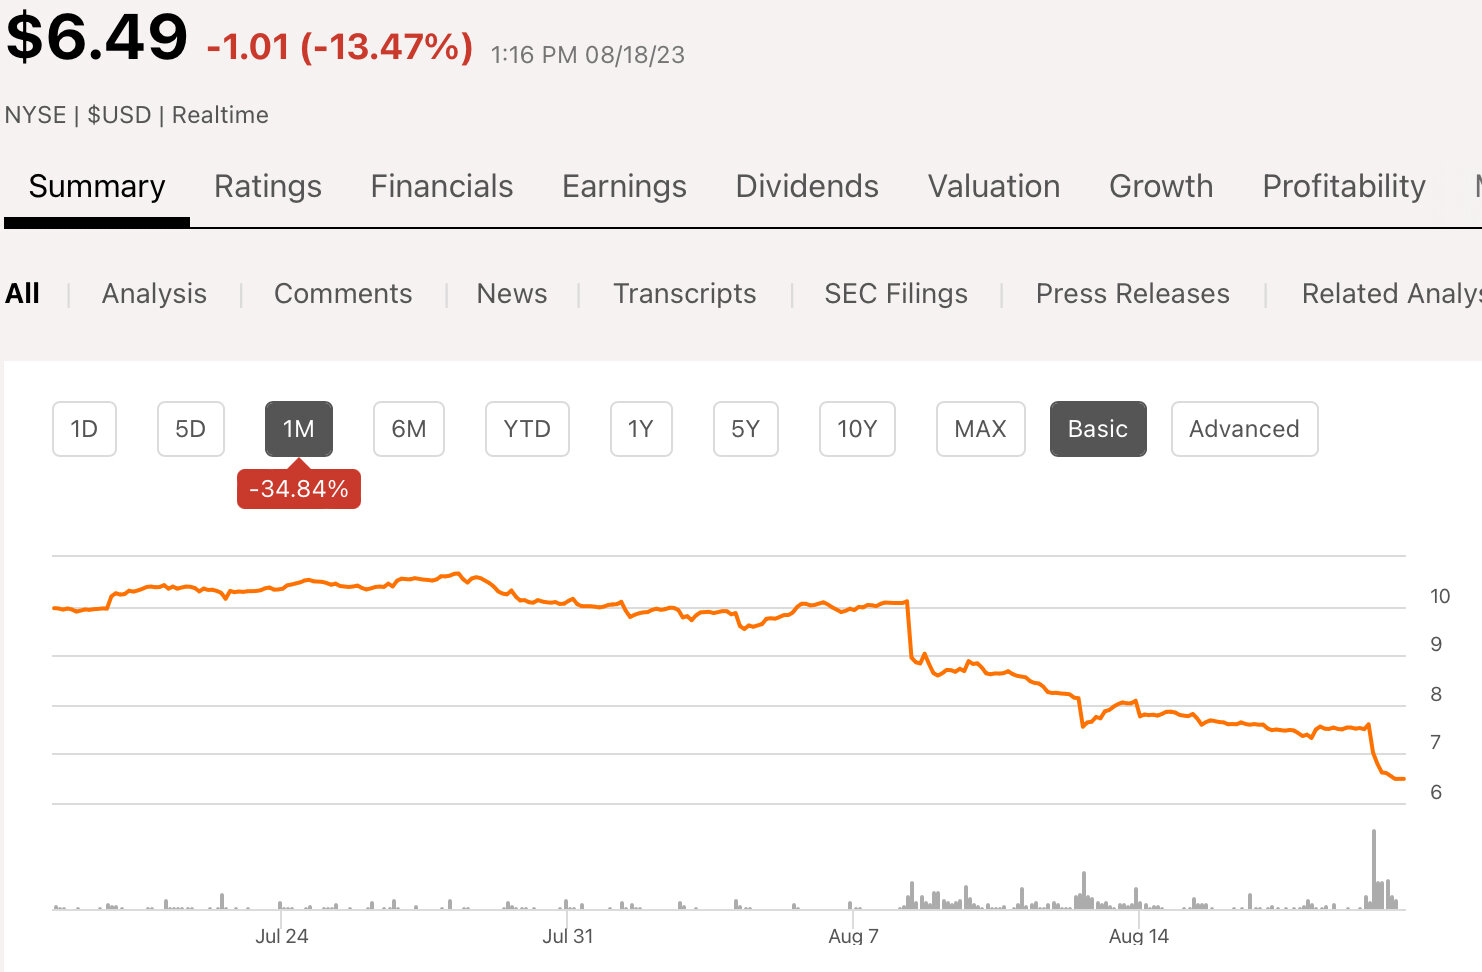1482x972 pixels.
Task: Choose the MAX chart range
Action: click(980, 429)
